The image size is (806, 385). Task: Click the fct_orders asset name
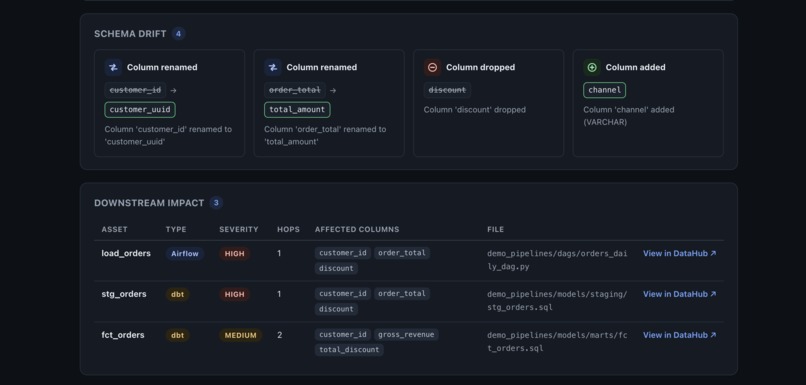pyautogui.click(x=123, y=335)
